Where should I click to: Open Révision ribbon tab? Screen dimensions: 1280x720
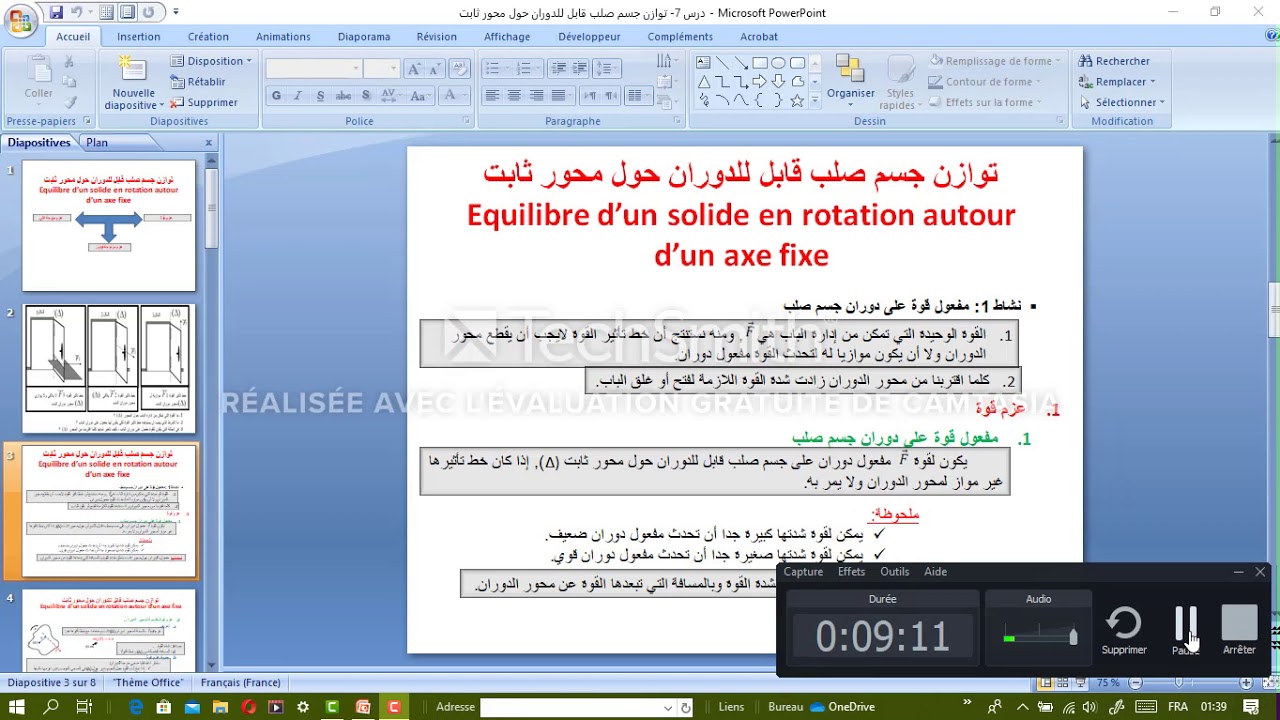pos(436,36)
